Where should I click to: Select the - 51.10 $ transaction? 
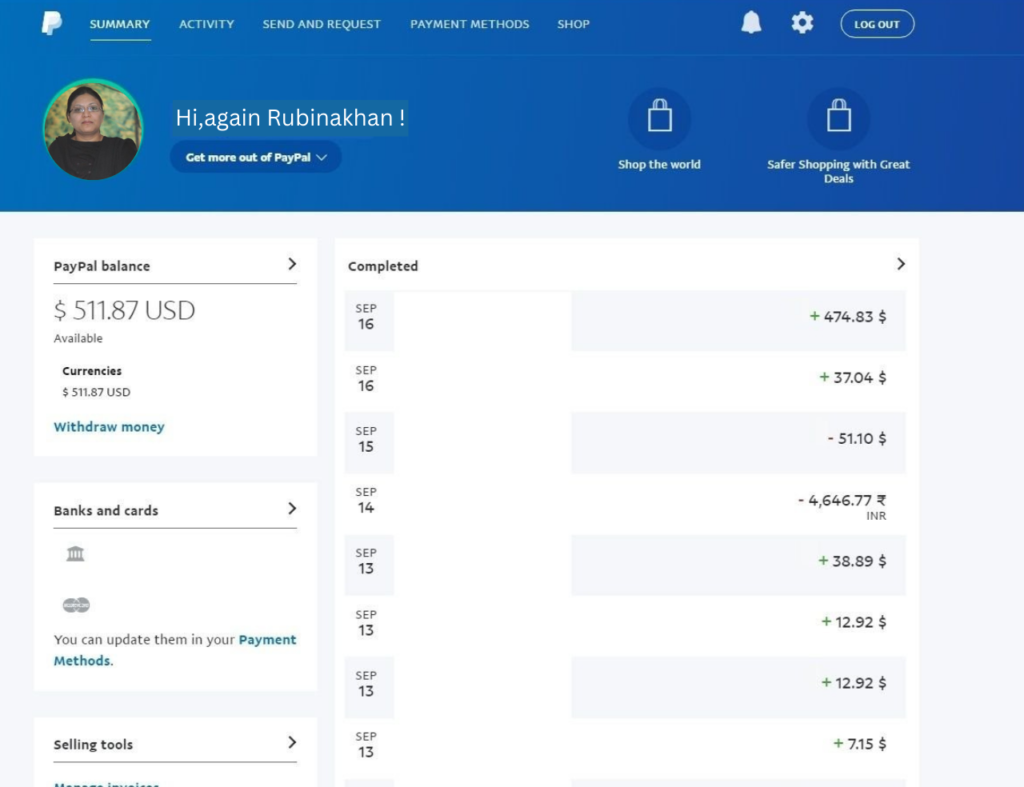pyautogui.click(x=625, y=443)
